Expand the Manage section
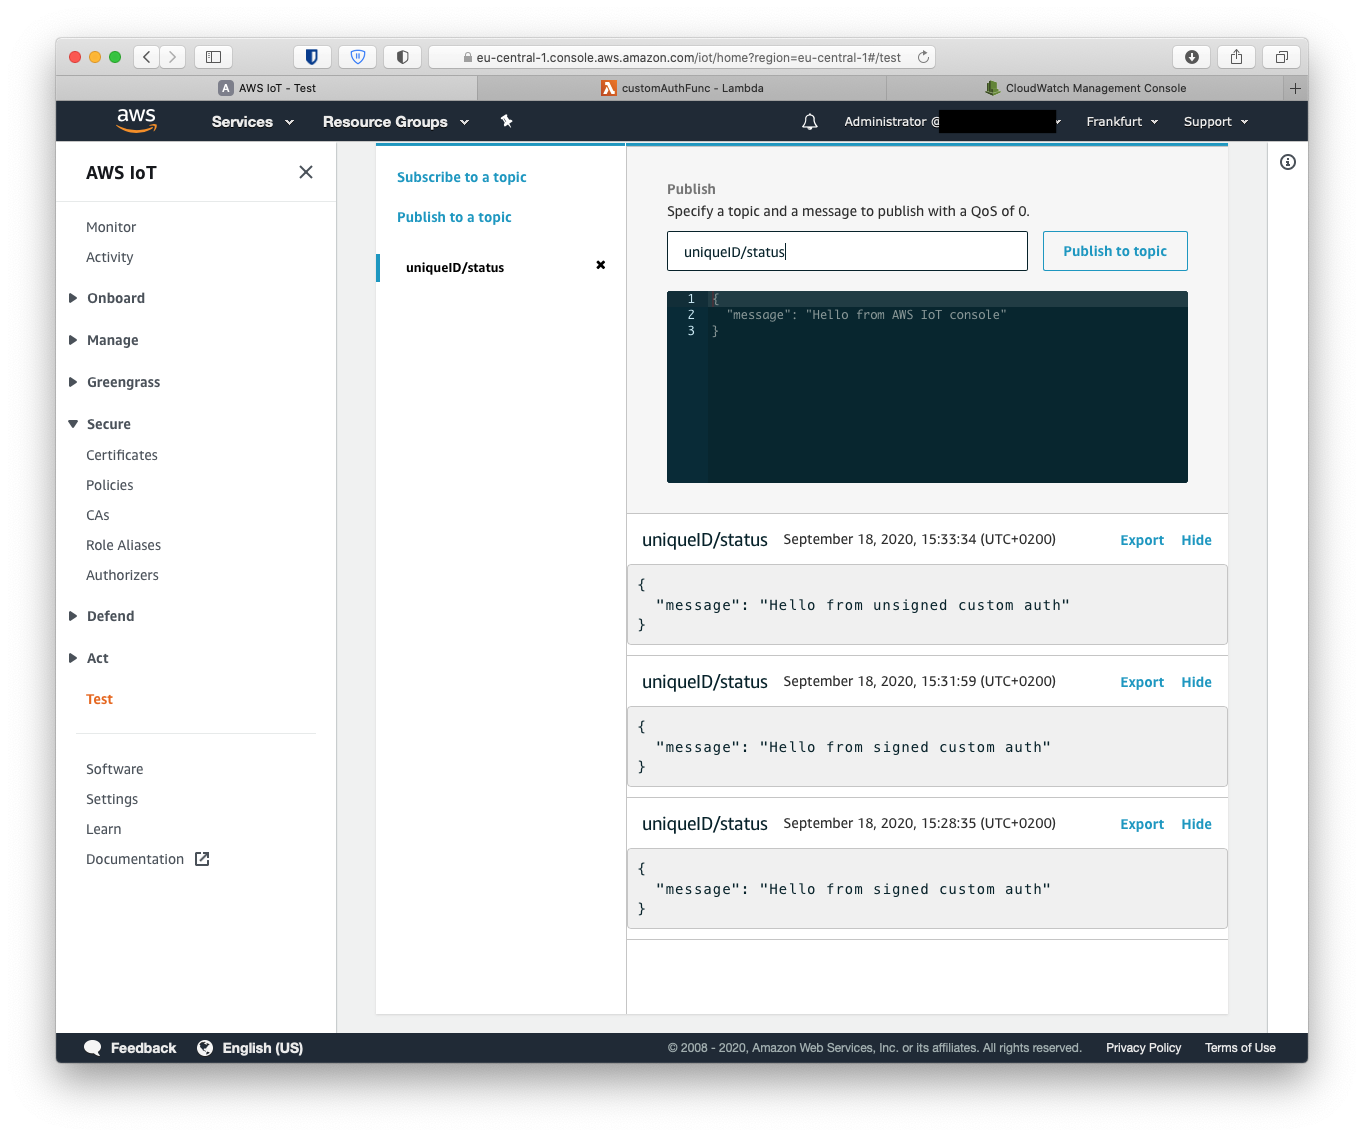This screenshot has height=1137, width=1364. pos(104,340)
